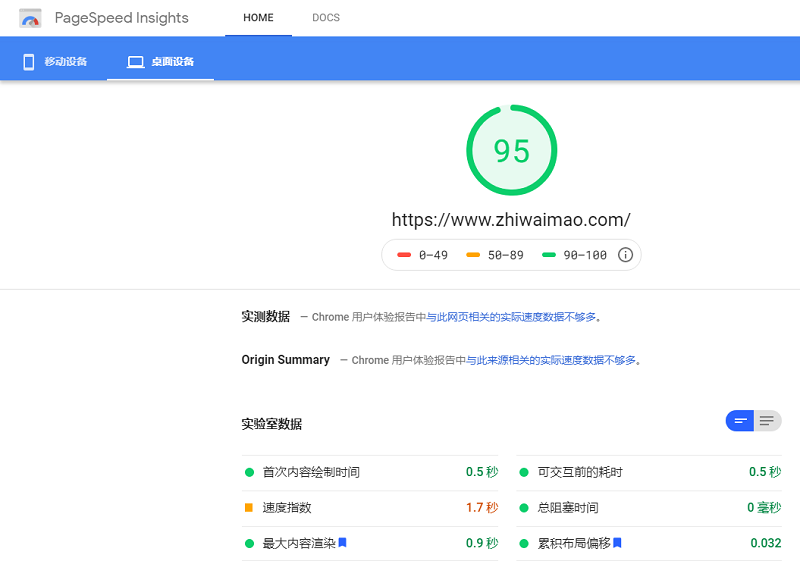Click the 0.9 秒 largest contentful paint value

pos(482,543)
